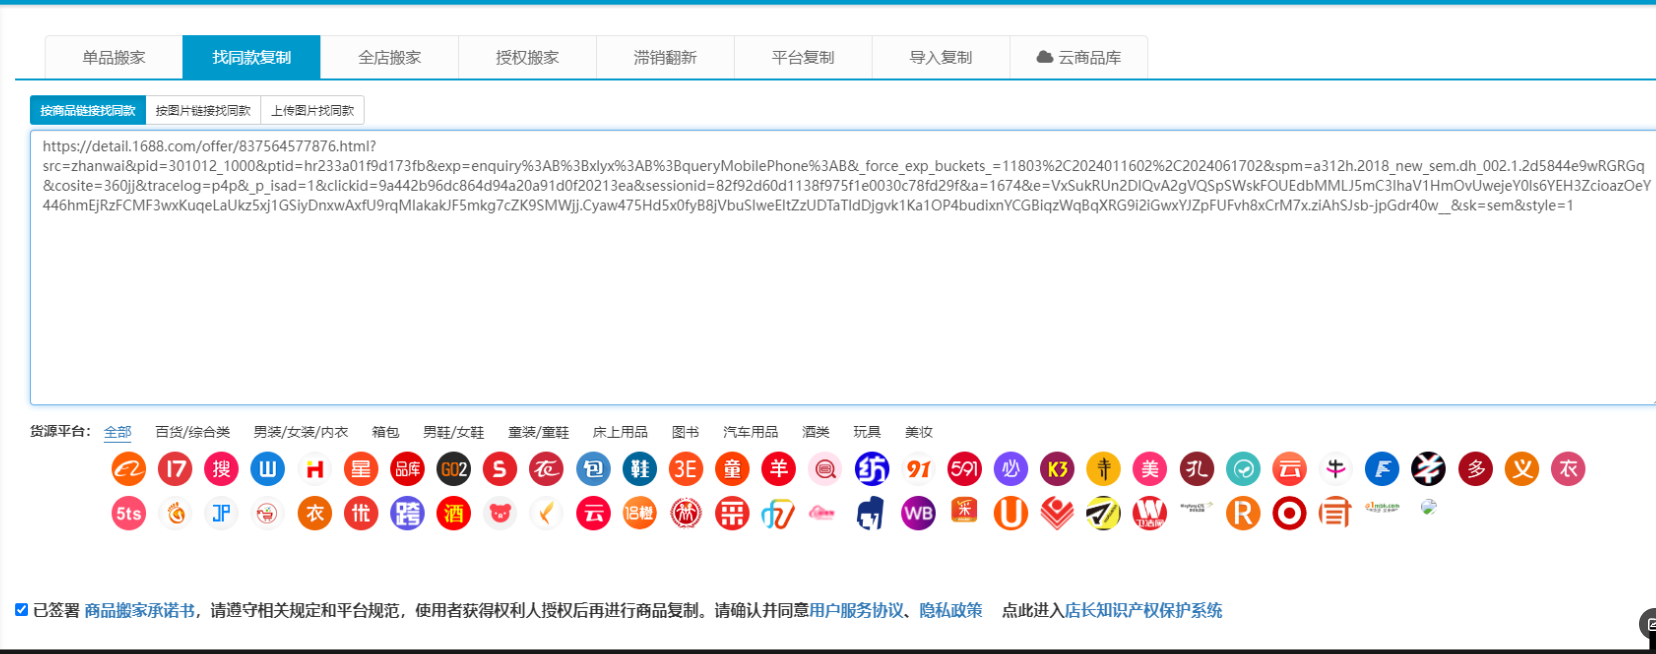View the 隐私政策 link
The image size is (1656, 654).
click(951, 610)
